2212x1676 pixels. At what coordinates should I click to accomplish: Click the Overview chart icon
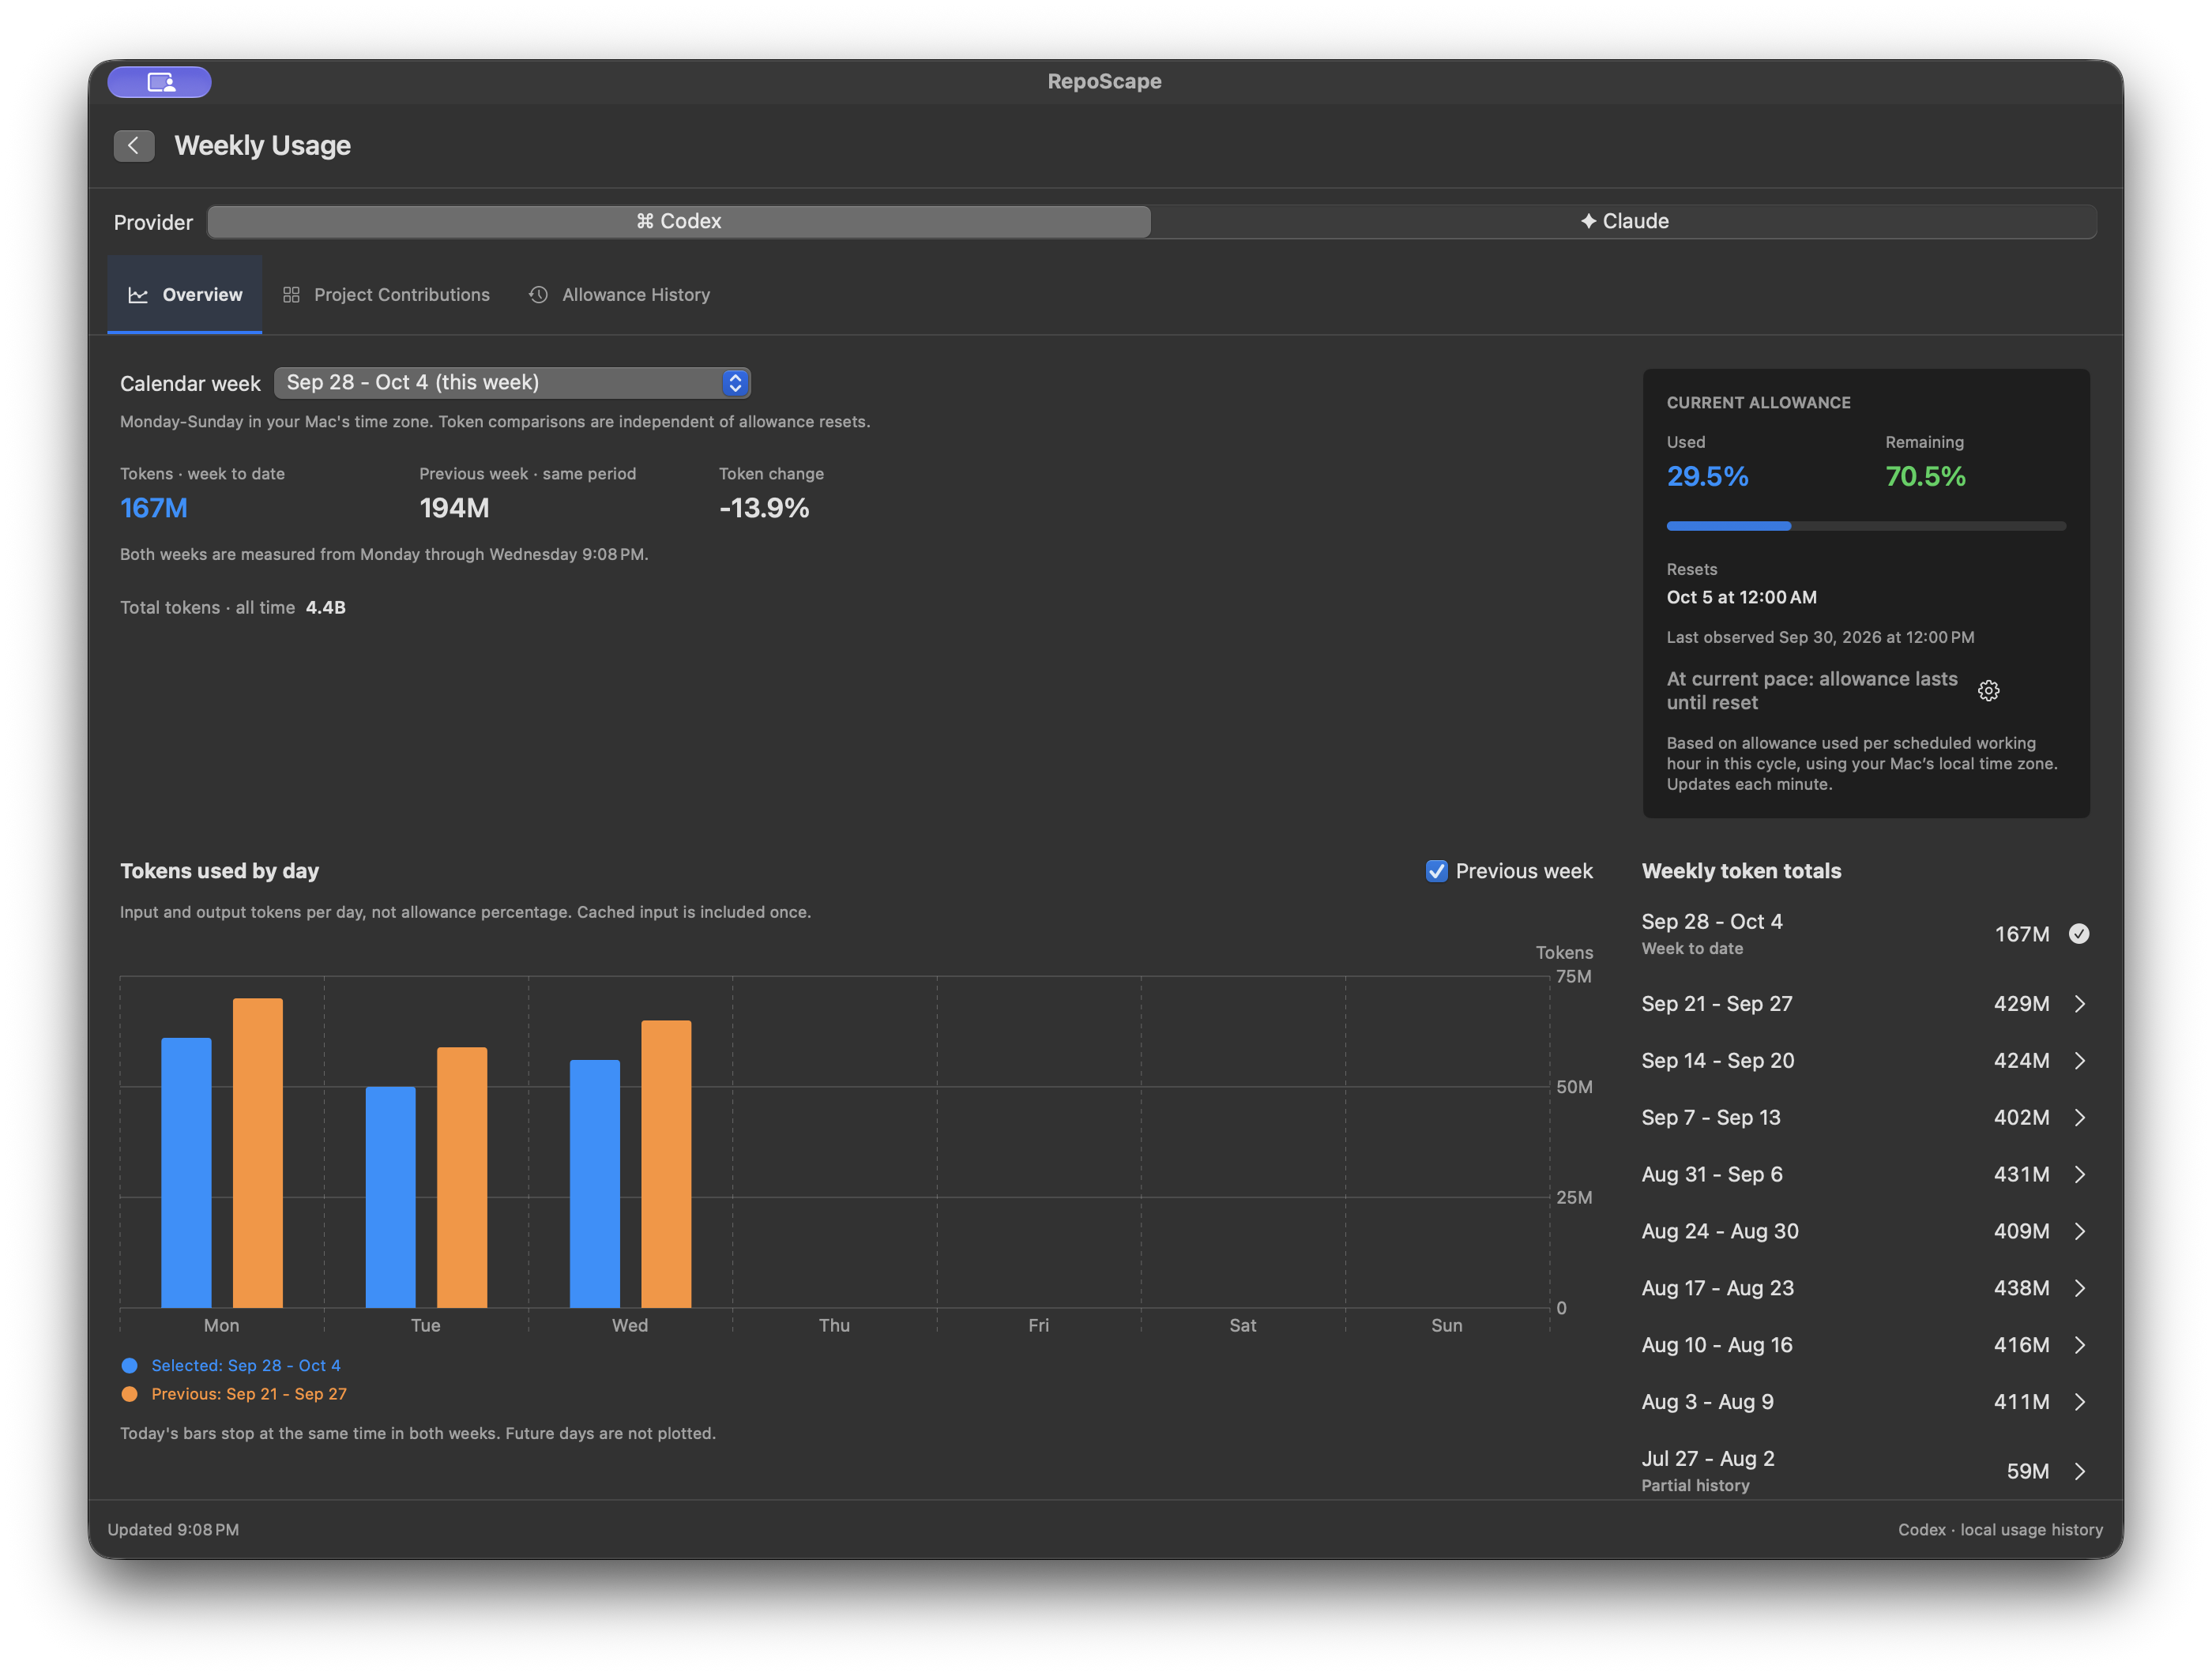coord(138,295)
